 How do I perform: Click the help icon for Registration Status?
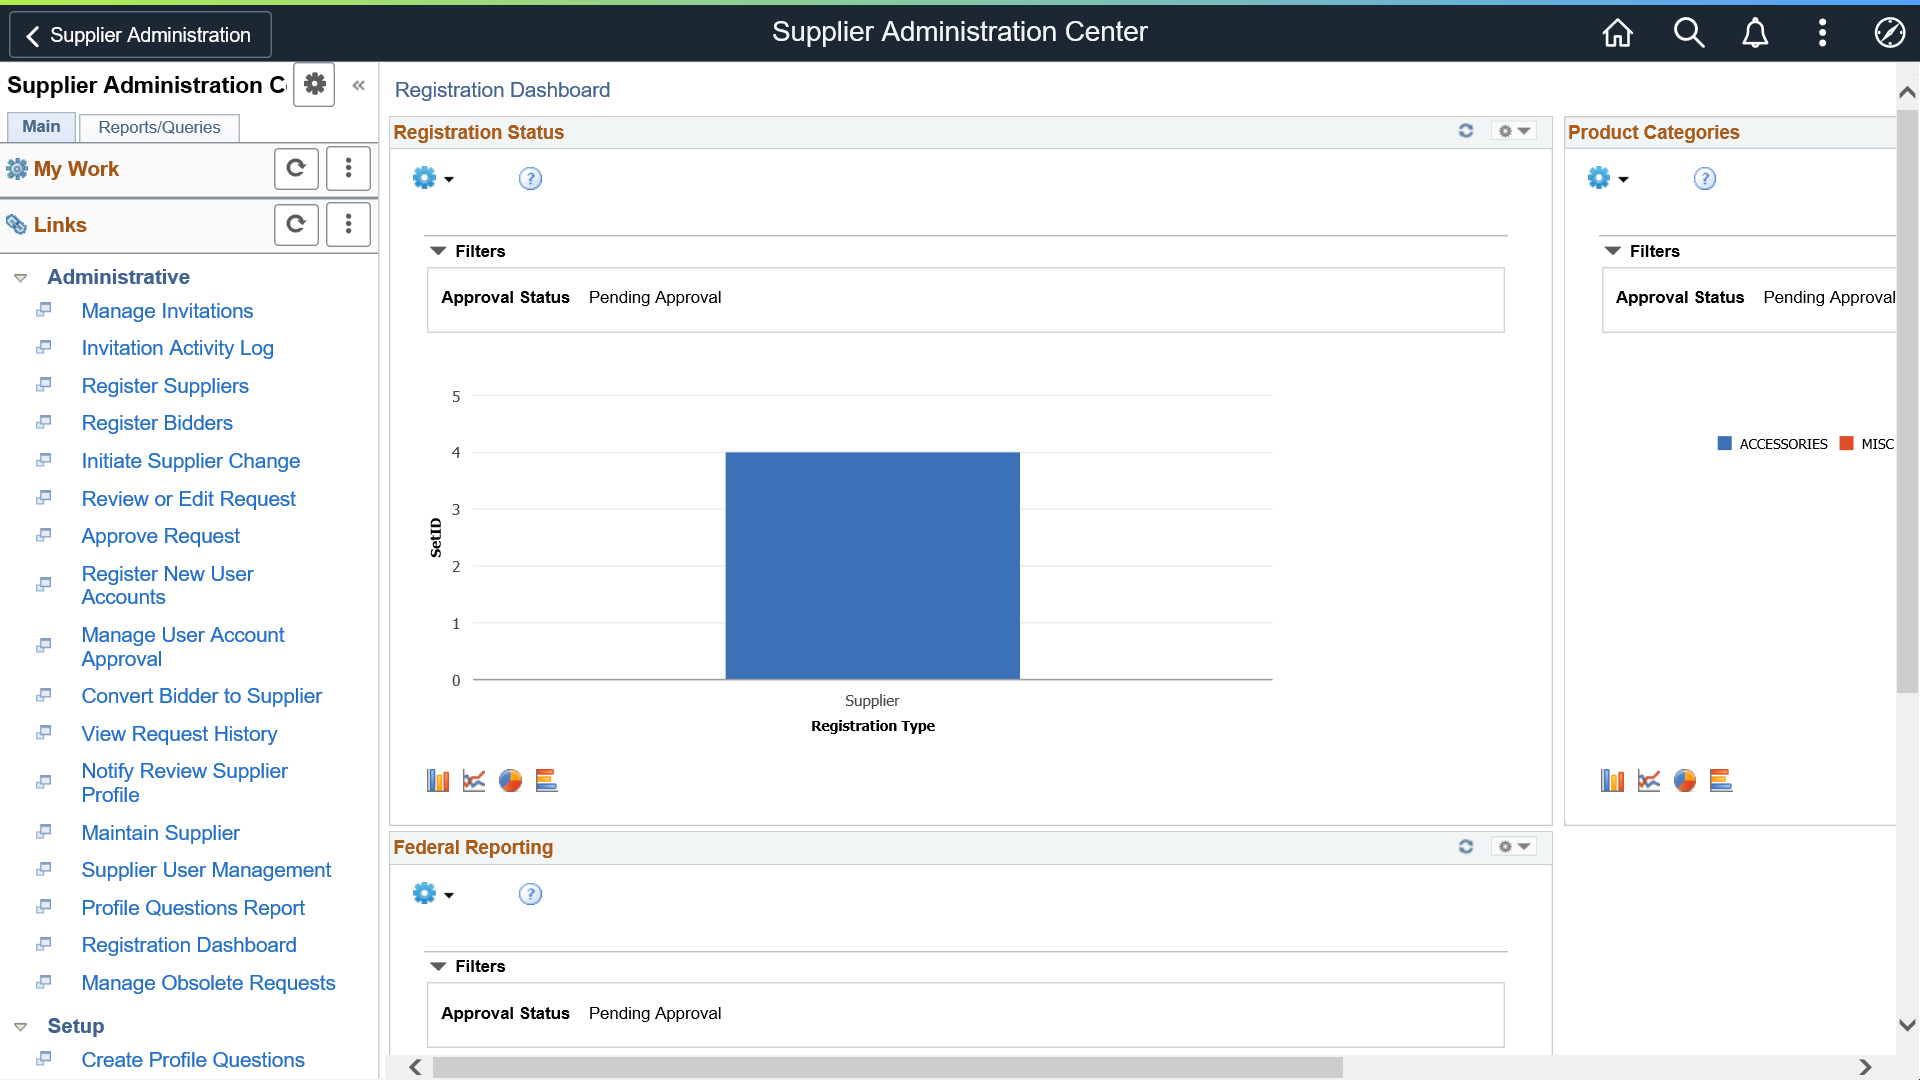pos(529,178)
